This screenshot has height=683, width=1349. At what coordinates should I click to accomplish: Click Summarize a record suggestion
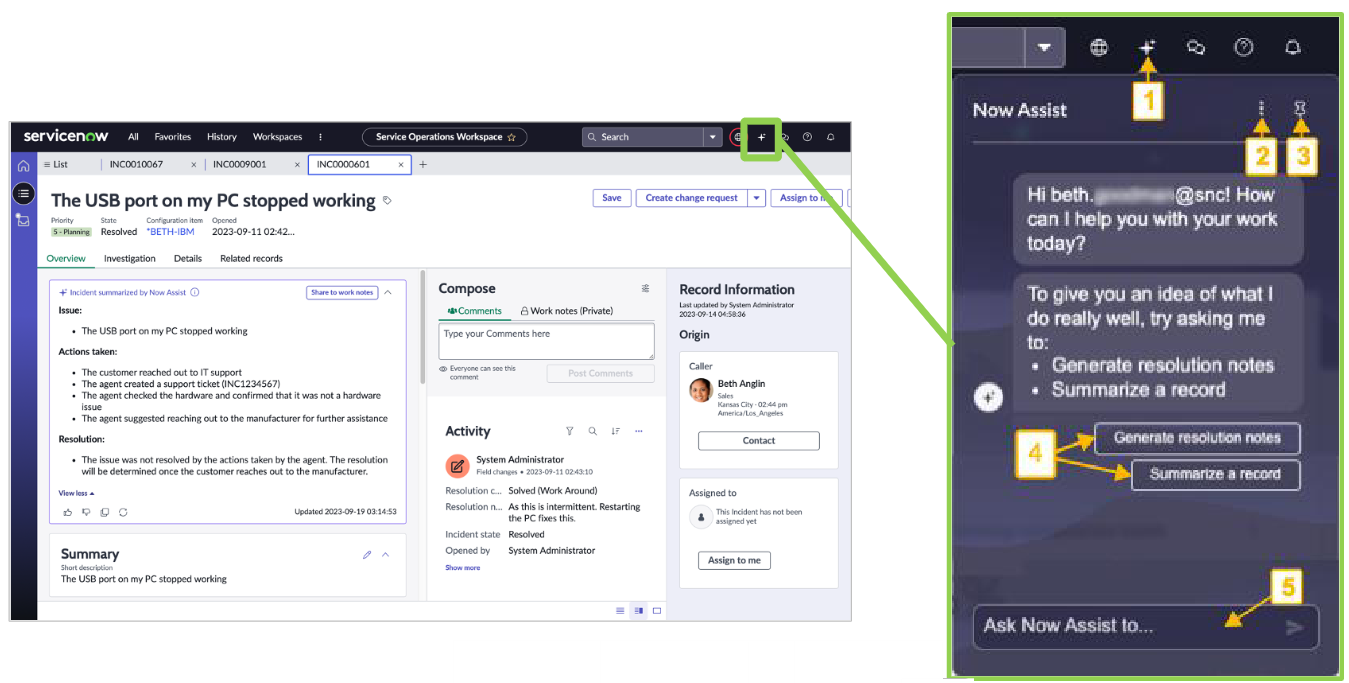(1215, 474)
